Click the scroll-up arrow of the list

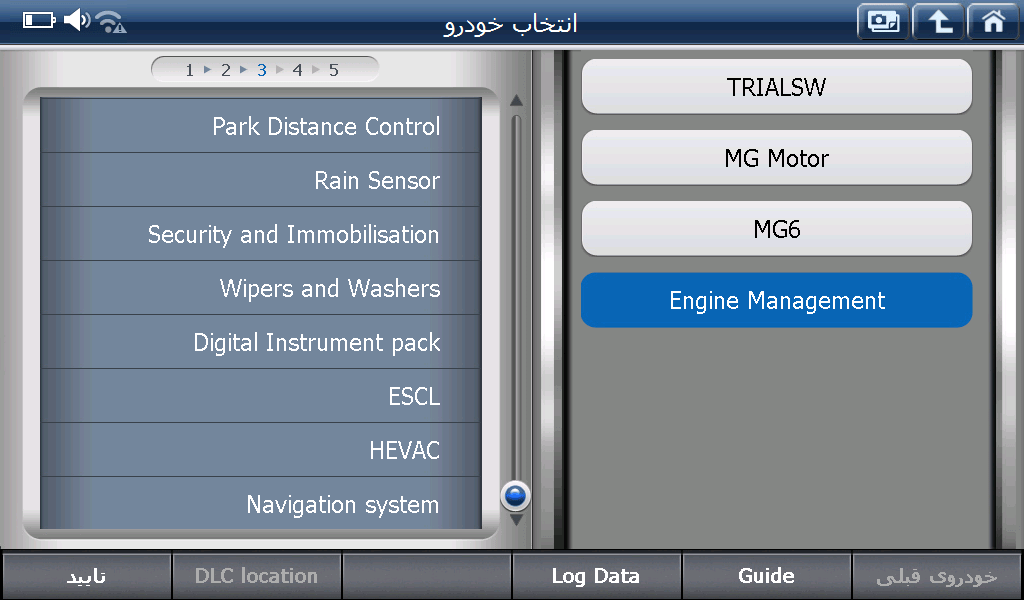(x=516, y=100)
